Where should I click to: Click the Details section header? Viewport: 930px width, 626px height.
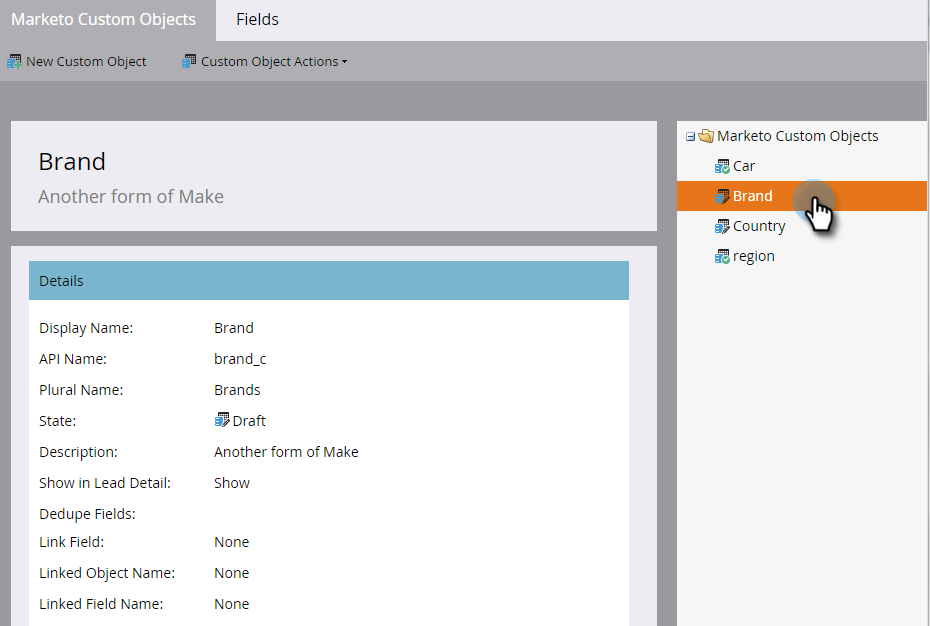[329, 281]
